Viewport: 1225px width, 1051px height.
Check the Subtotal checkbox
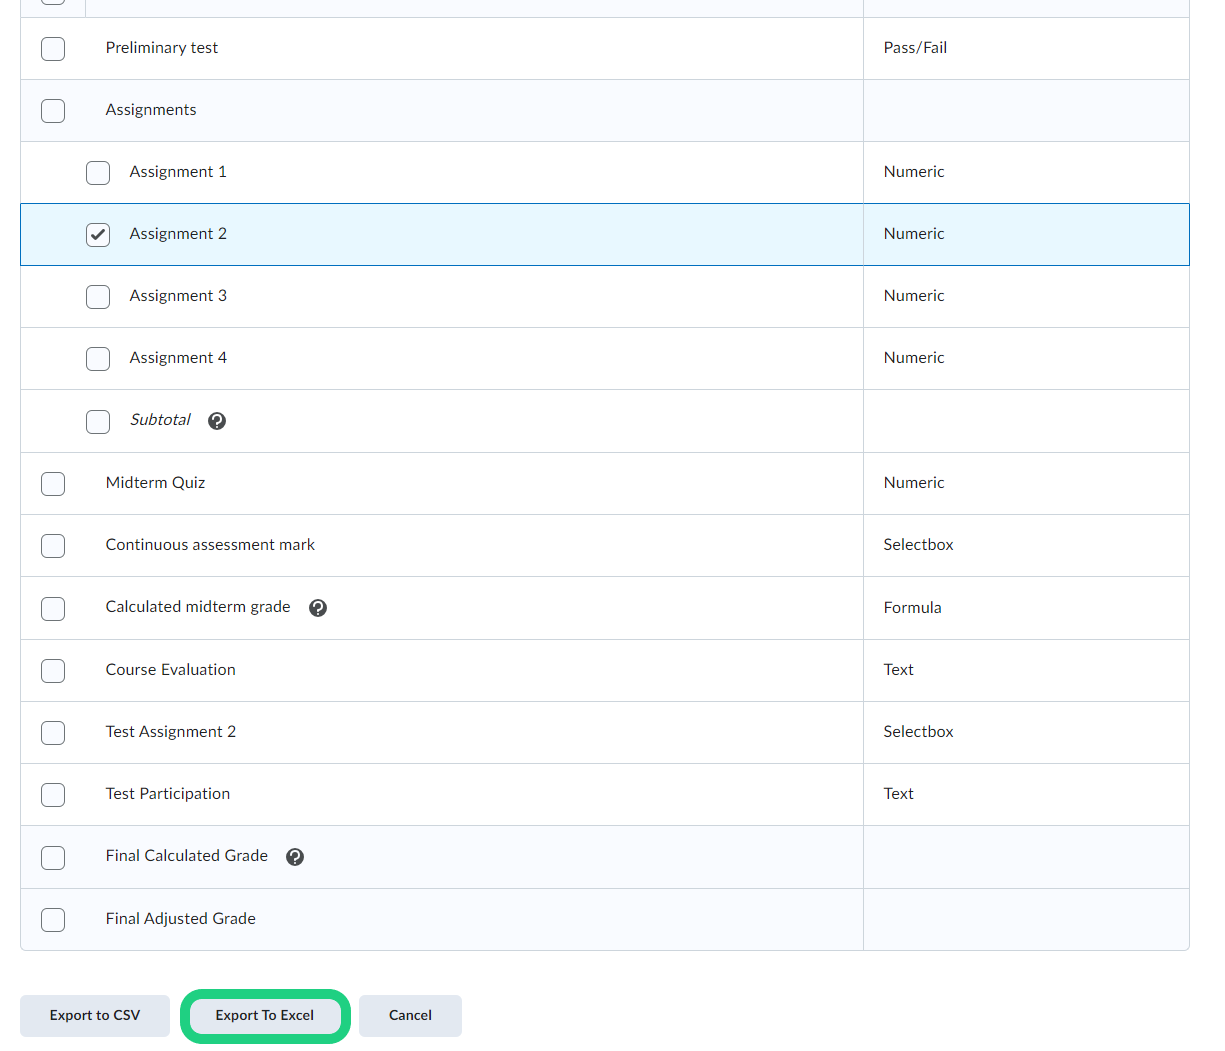click(x=98, y=422)
